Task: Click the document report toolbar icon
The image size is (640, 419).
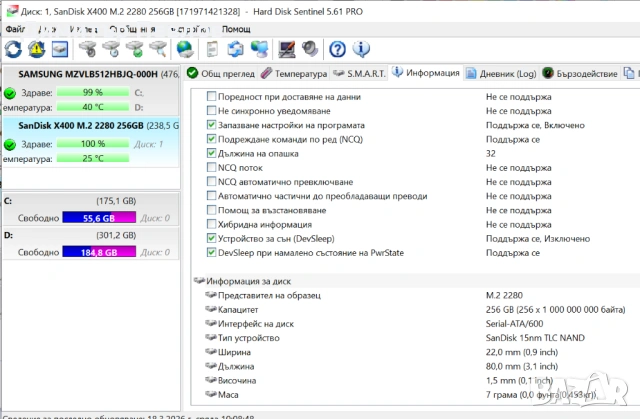Action: tap(212, 49)
